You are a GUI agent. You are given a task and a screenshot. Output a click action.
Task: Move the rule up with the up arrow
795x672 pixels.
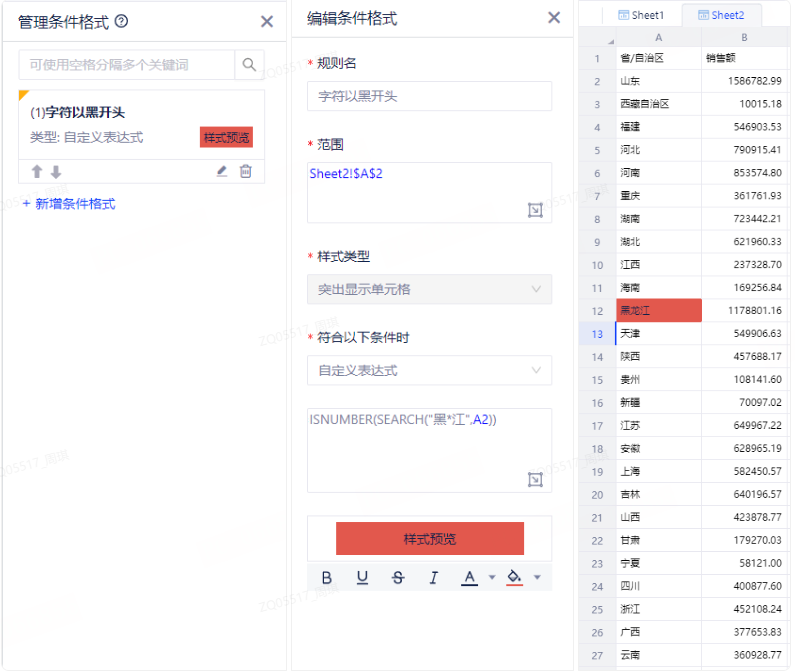point(37,172)
